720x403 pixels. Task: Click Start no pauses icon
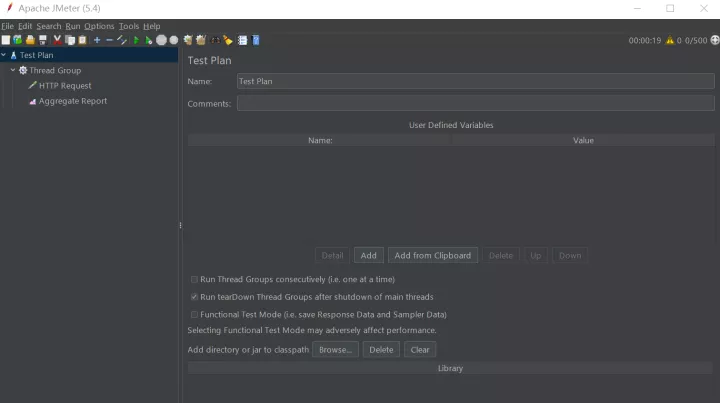pyautogui.click(x=148, y=40)
